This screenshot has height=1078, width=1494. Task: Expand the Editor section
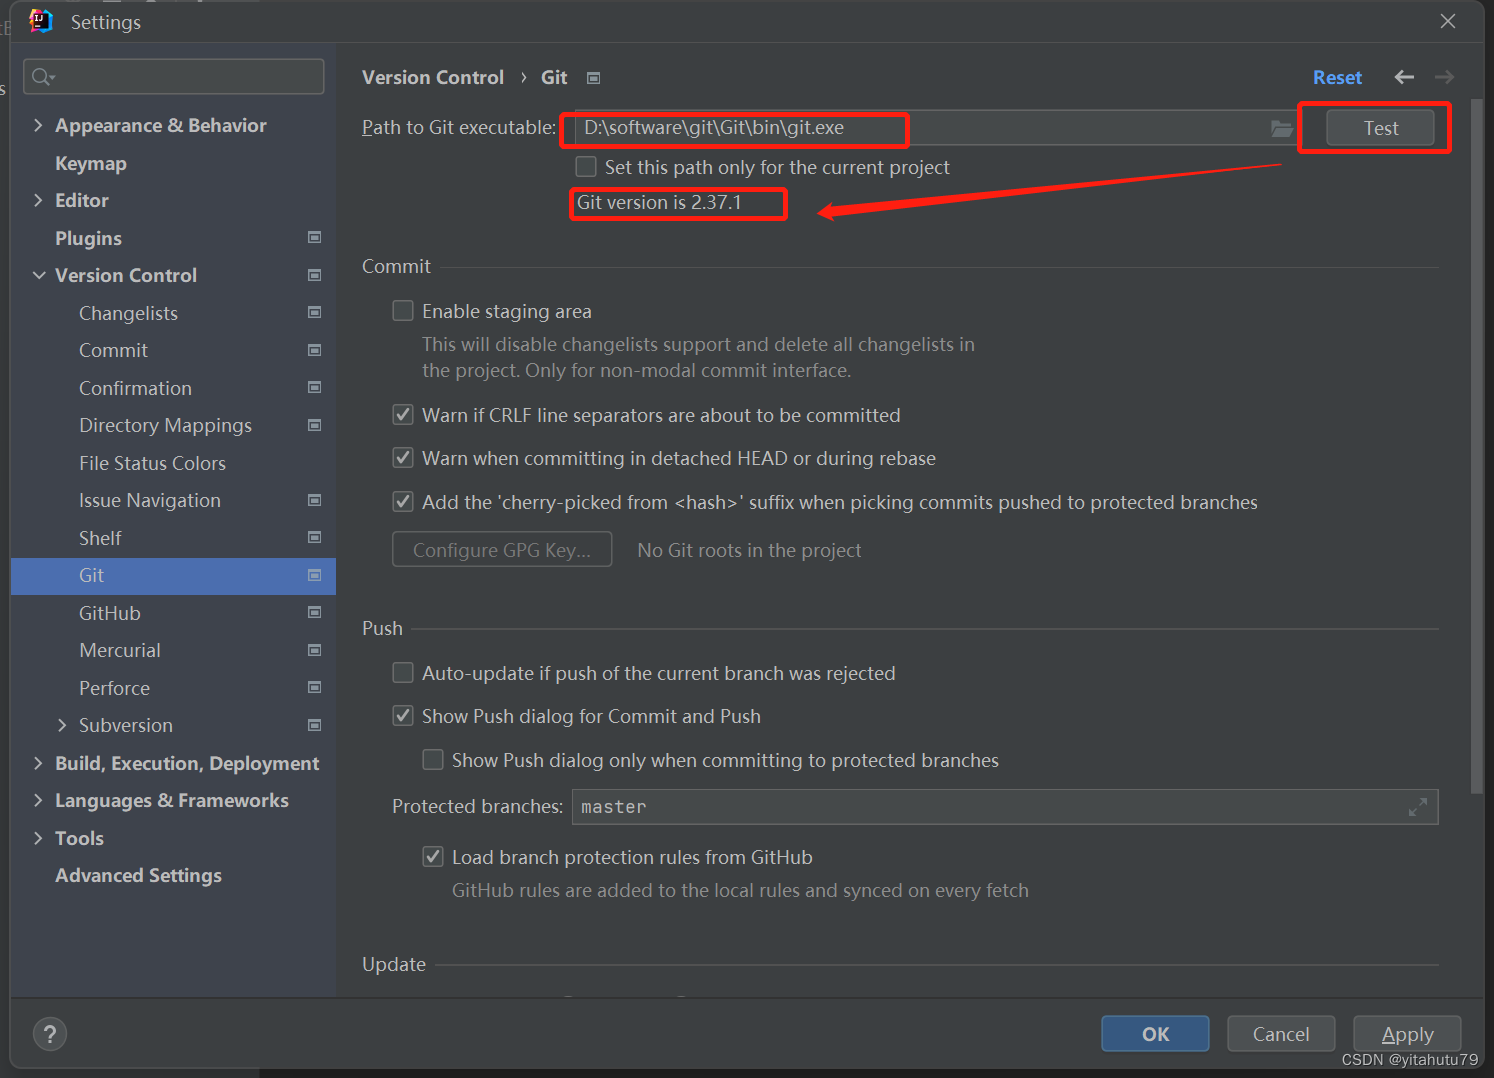click(38, 200)
